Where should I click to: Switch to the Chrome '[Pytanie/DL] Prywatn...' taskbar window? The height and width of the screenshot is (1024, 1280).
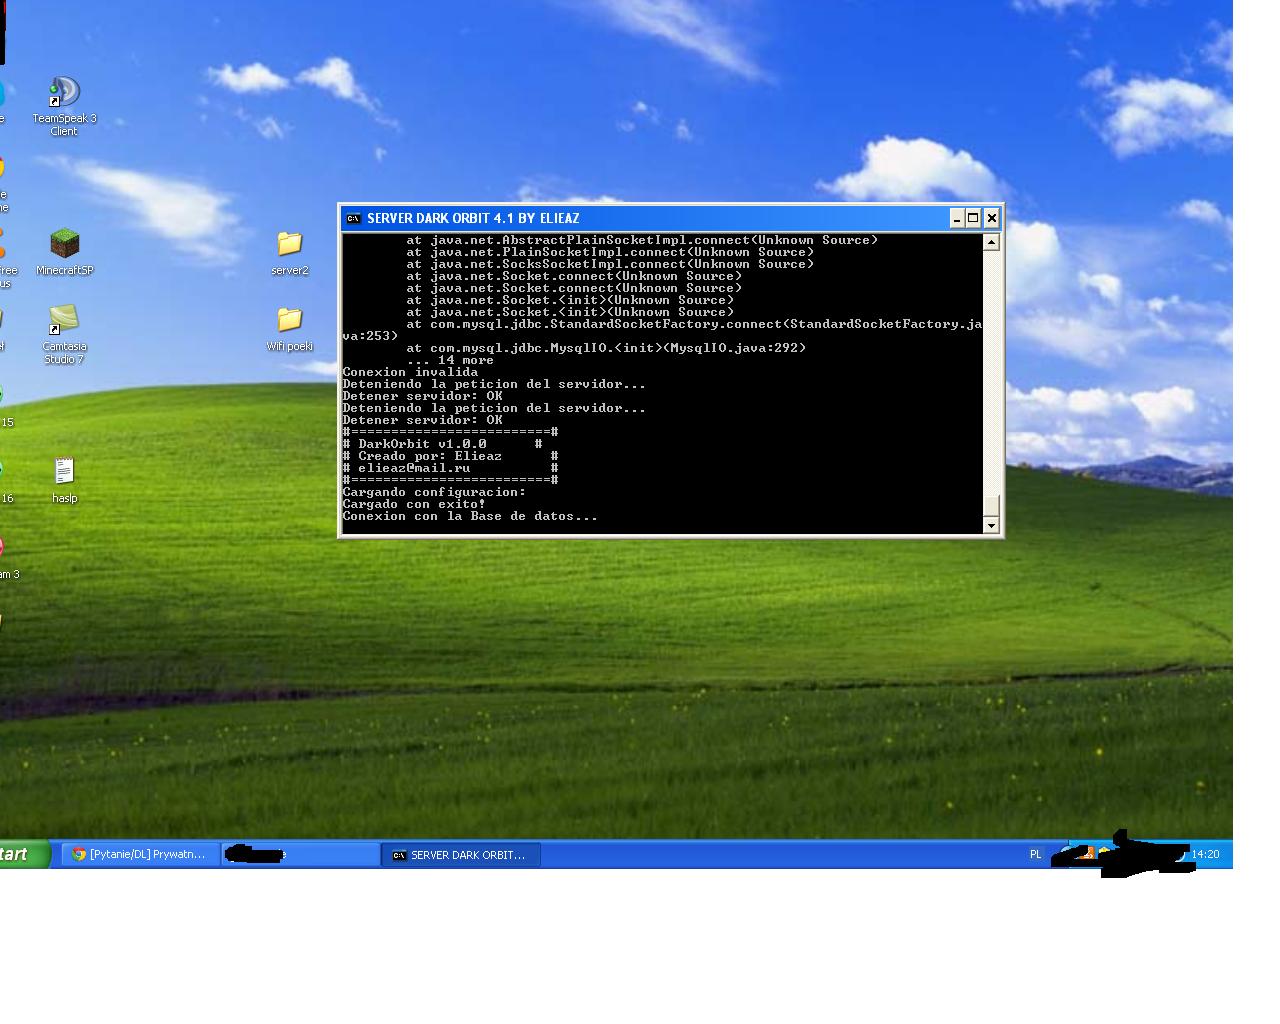[x=140, y=854]
